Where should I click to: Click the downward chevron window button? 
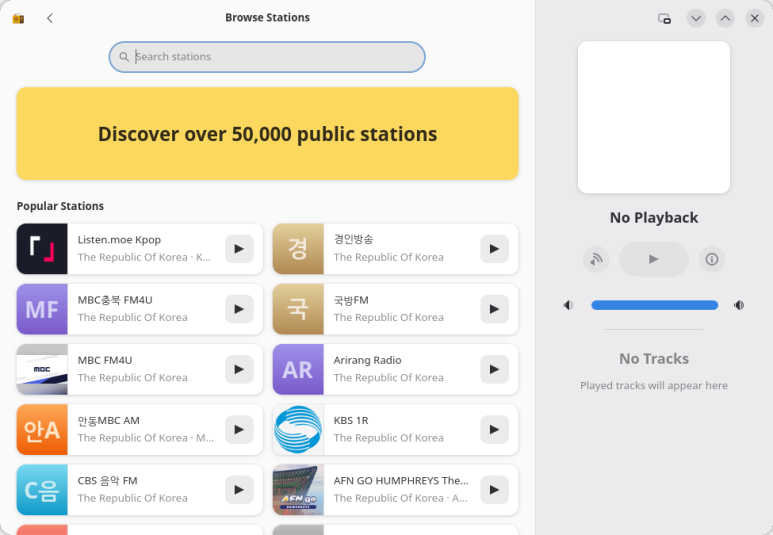[x=696, y=19]
